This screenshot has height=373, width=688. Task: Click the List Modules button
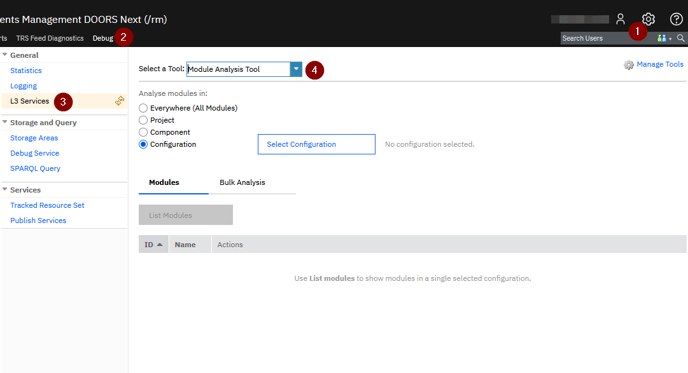[186, 215]
